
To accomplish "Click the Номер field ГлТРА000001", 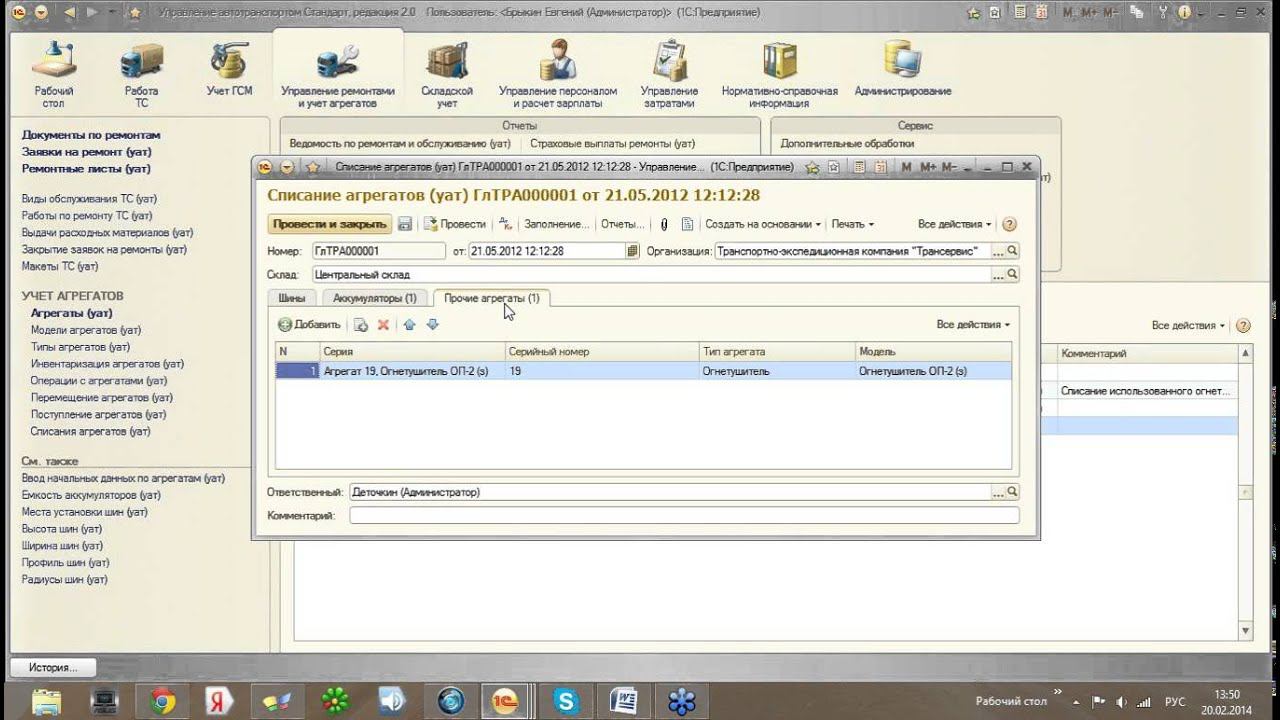I will (379, 251).
